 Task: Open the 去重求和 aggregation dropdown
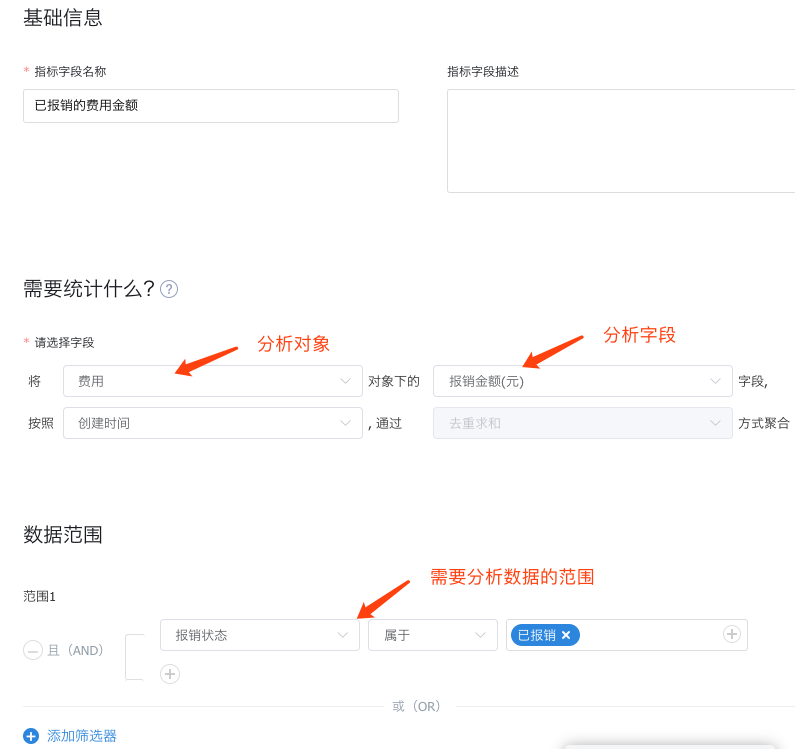click(x=581, y=423)
